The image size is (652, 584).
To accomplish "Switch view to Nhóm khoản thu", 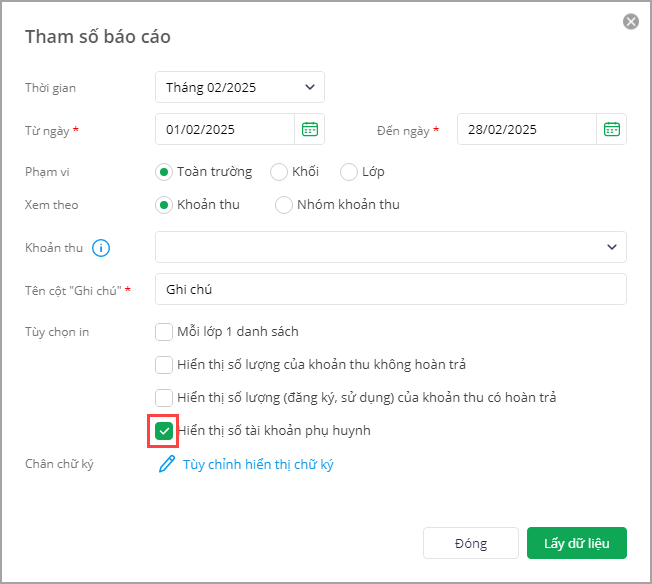I will pos(284,205).
